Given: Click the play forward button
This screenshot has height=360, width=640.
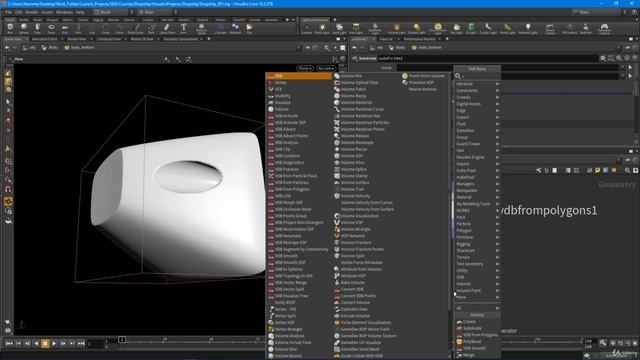Looking at the screenshot, I should (x=54, y=344).
